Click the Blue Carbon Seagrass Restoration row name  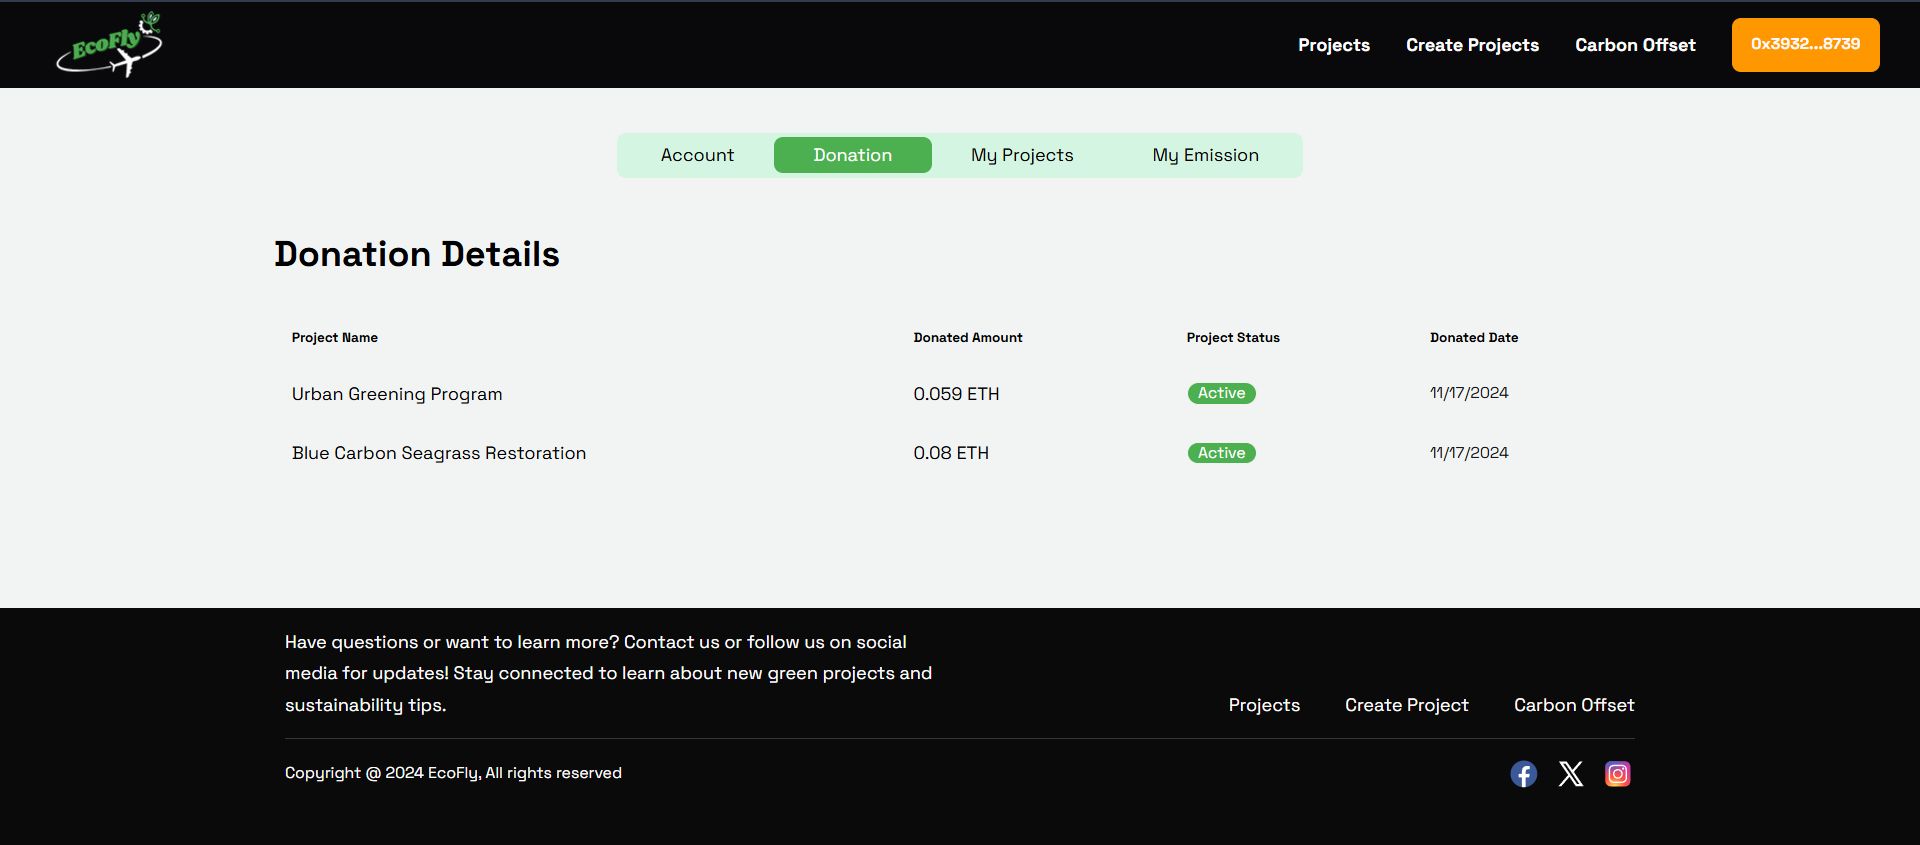point(439,453)
